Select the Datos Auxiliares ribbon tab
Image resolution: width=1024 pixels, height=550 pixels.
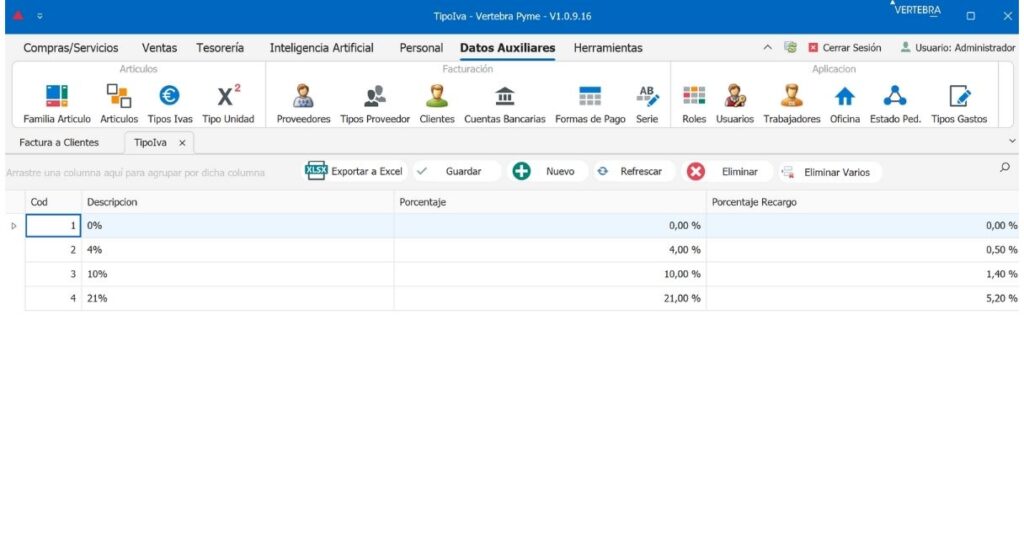(507, 48)
